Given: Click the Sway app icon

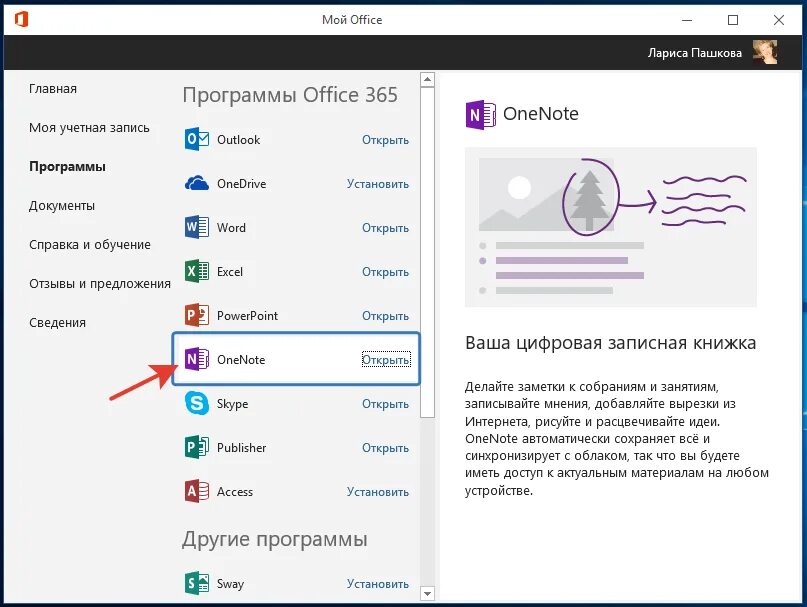Looking at the screenshot, I should (197, 583).
